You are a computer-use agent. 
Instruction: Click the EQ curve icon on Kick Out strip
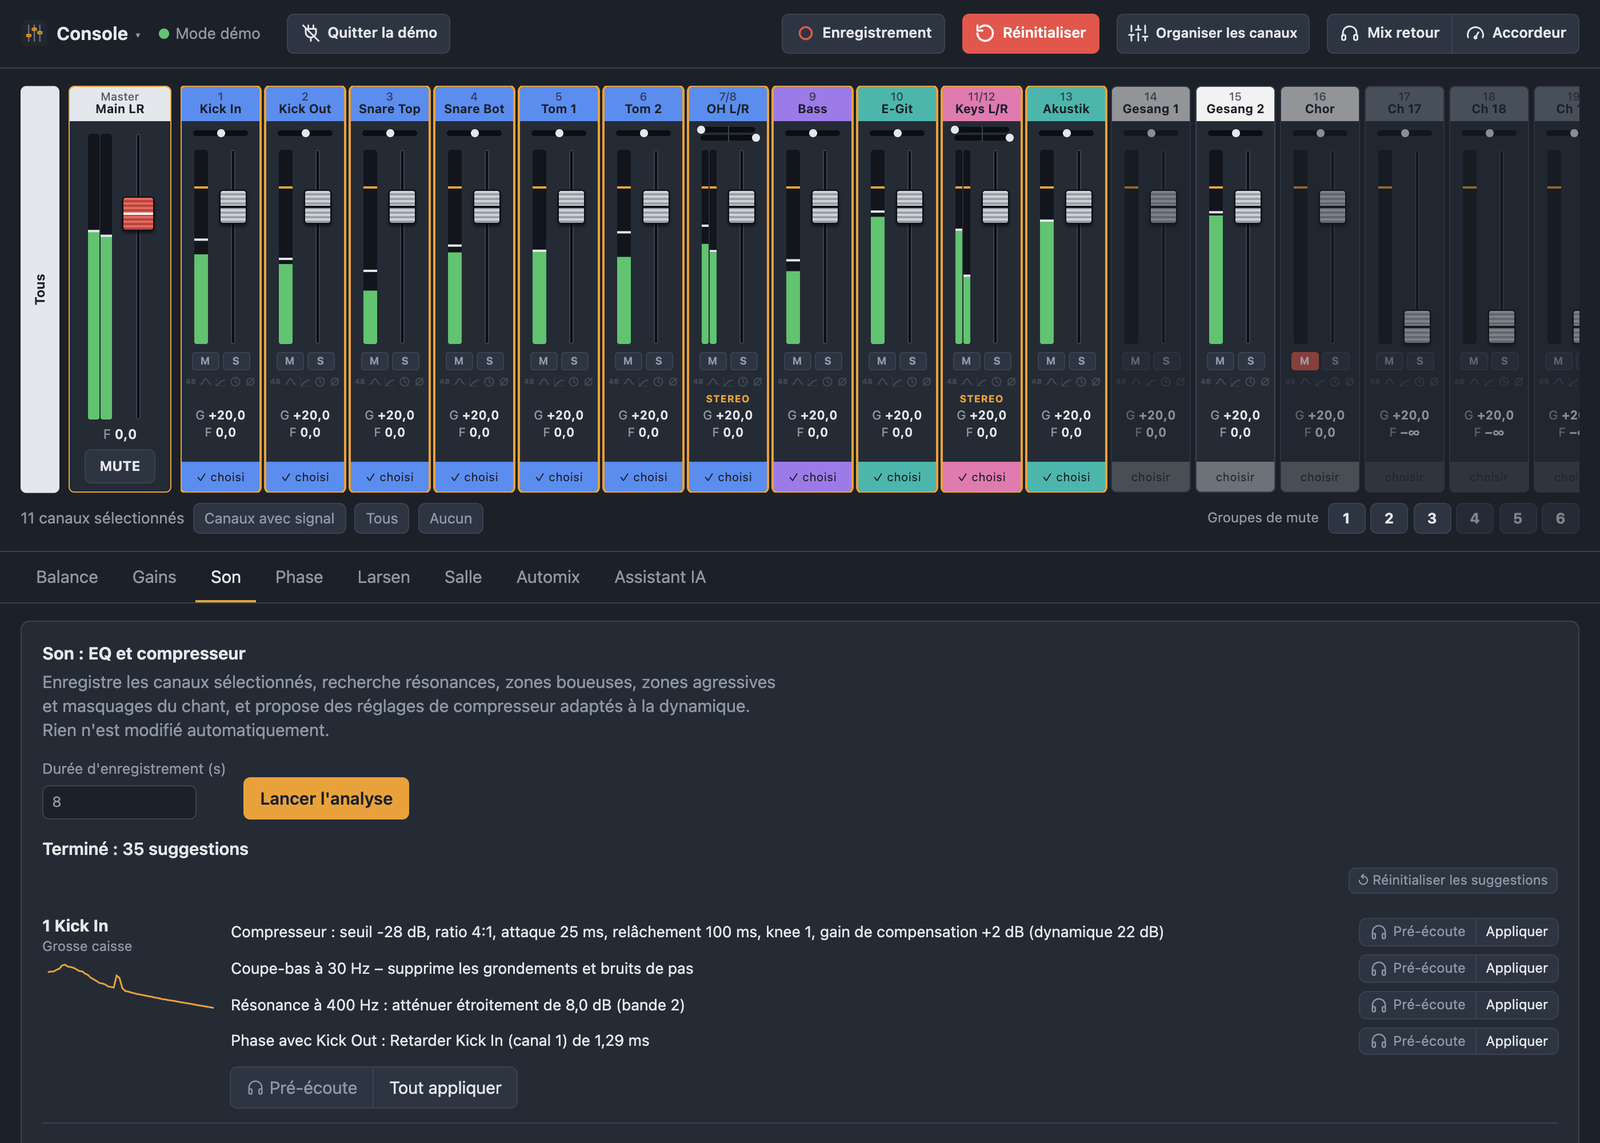coord(290,382)
